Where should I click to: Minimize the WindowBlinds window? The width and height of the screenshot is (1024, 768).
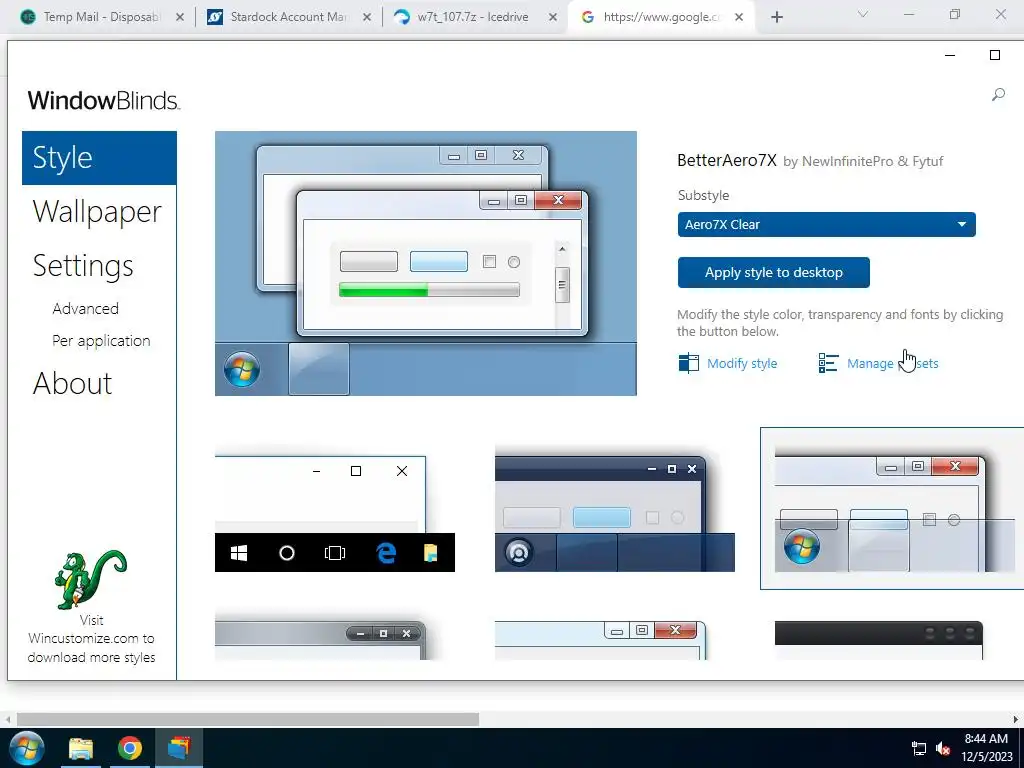[950, 56]
